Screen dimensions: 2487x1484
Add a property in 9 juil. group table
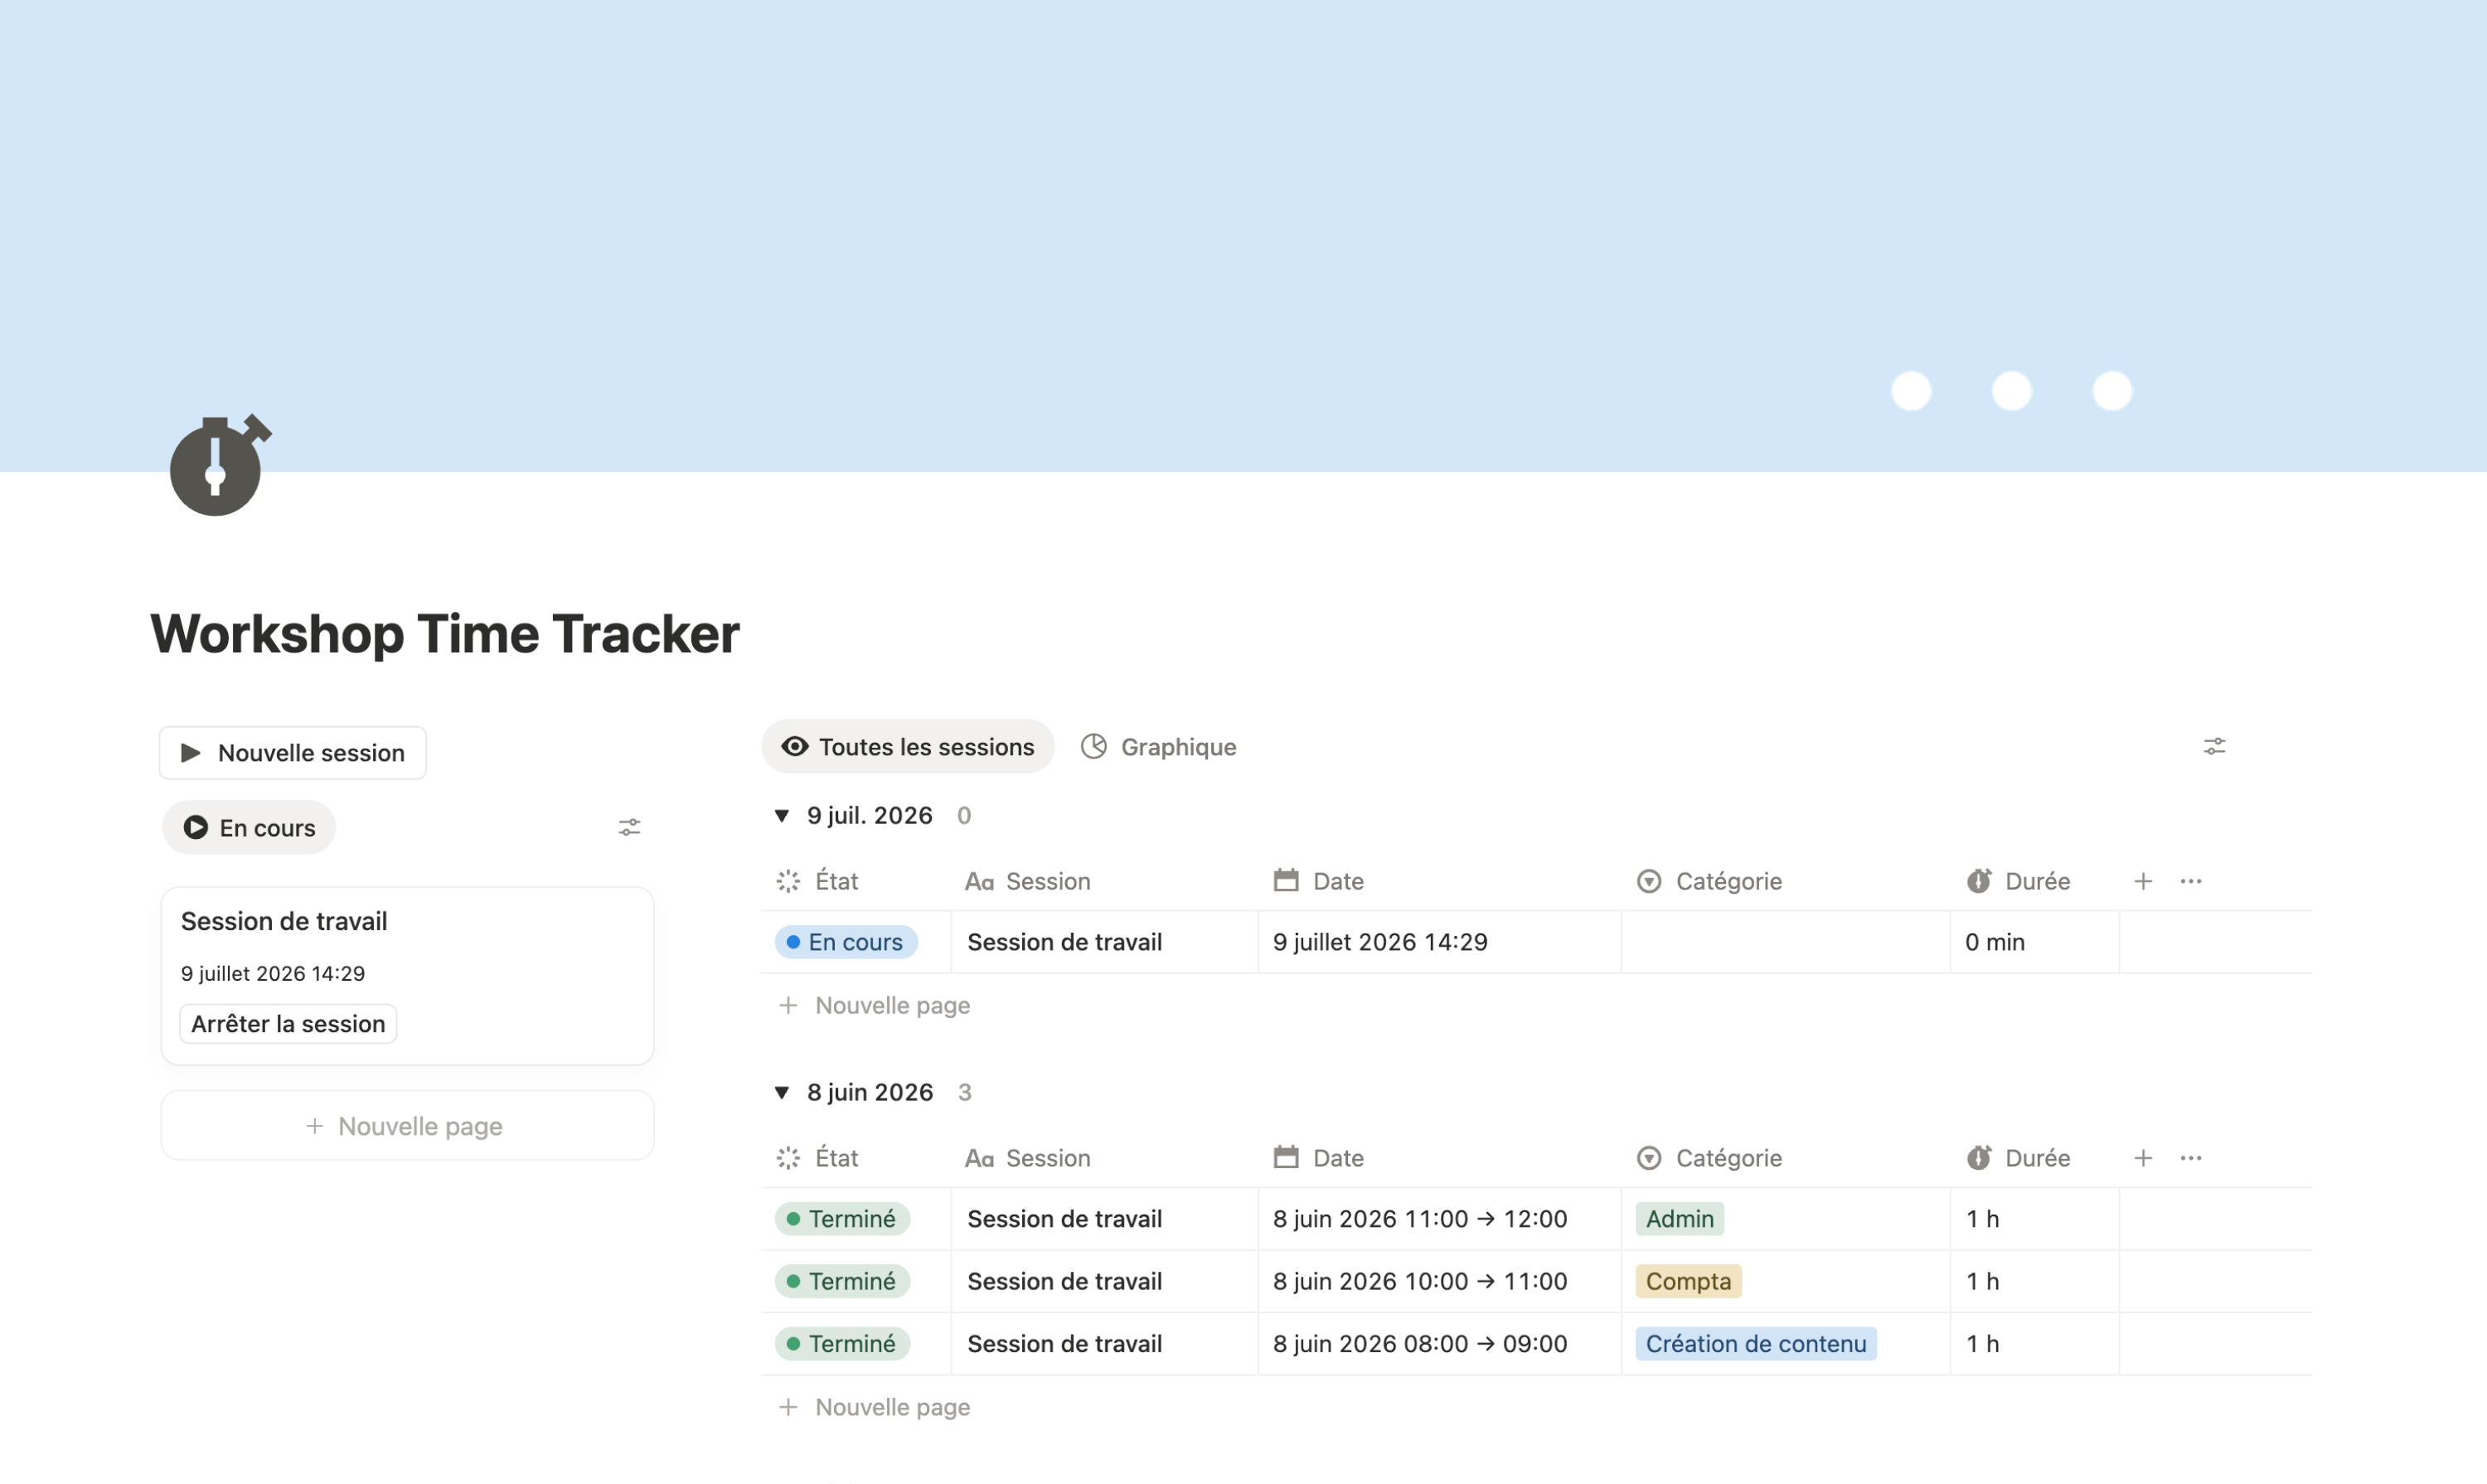pyautogui.click(x=2143, y=881)
